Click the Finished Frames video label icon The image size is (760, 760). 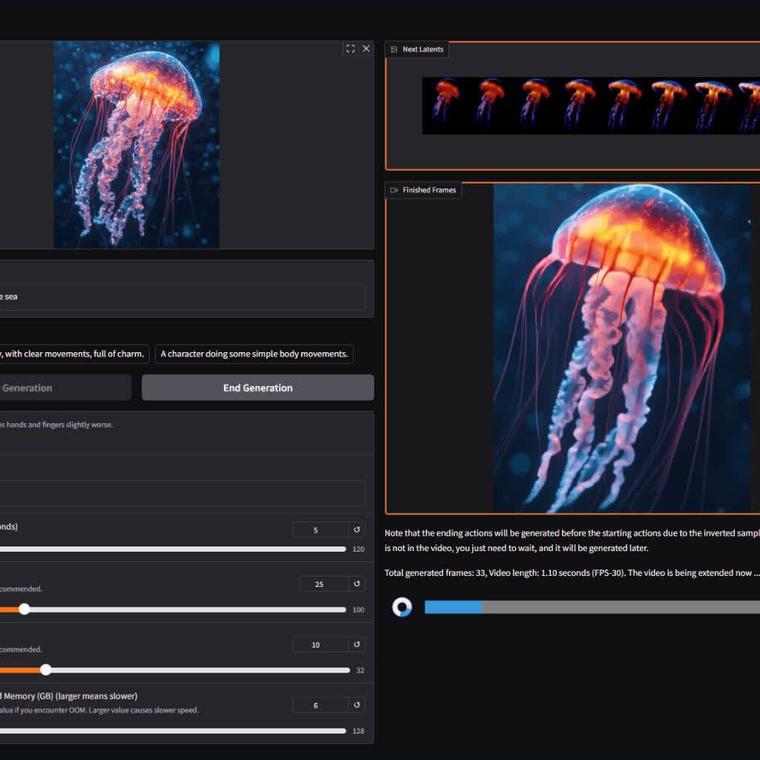[394, 190]
